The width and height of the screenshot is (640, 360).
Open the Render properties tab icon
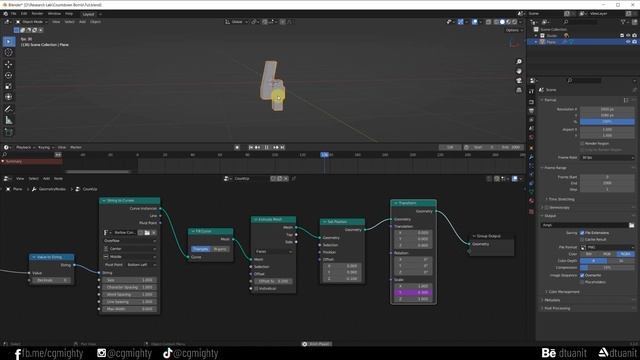coord(531,102)
